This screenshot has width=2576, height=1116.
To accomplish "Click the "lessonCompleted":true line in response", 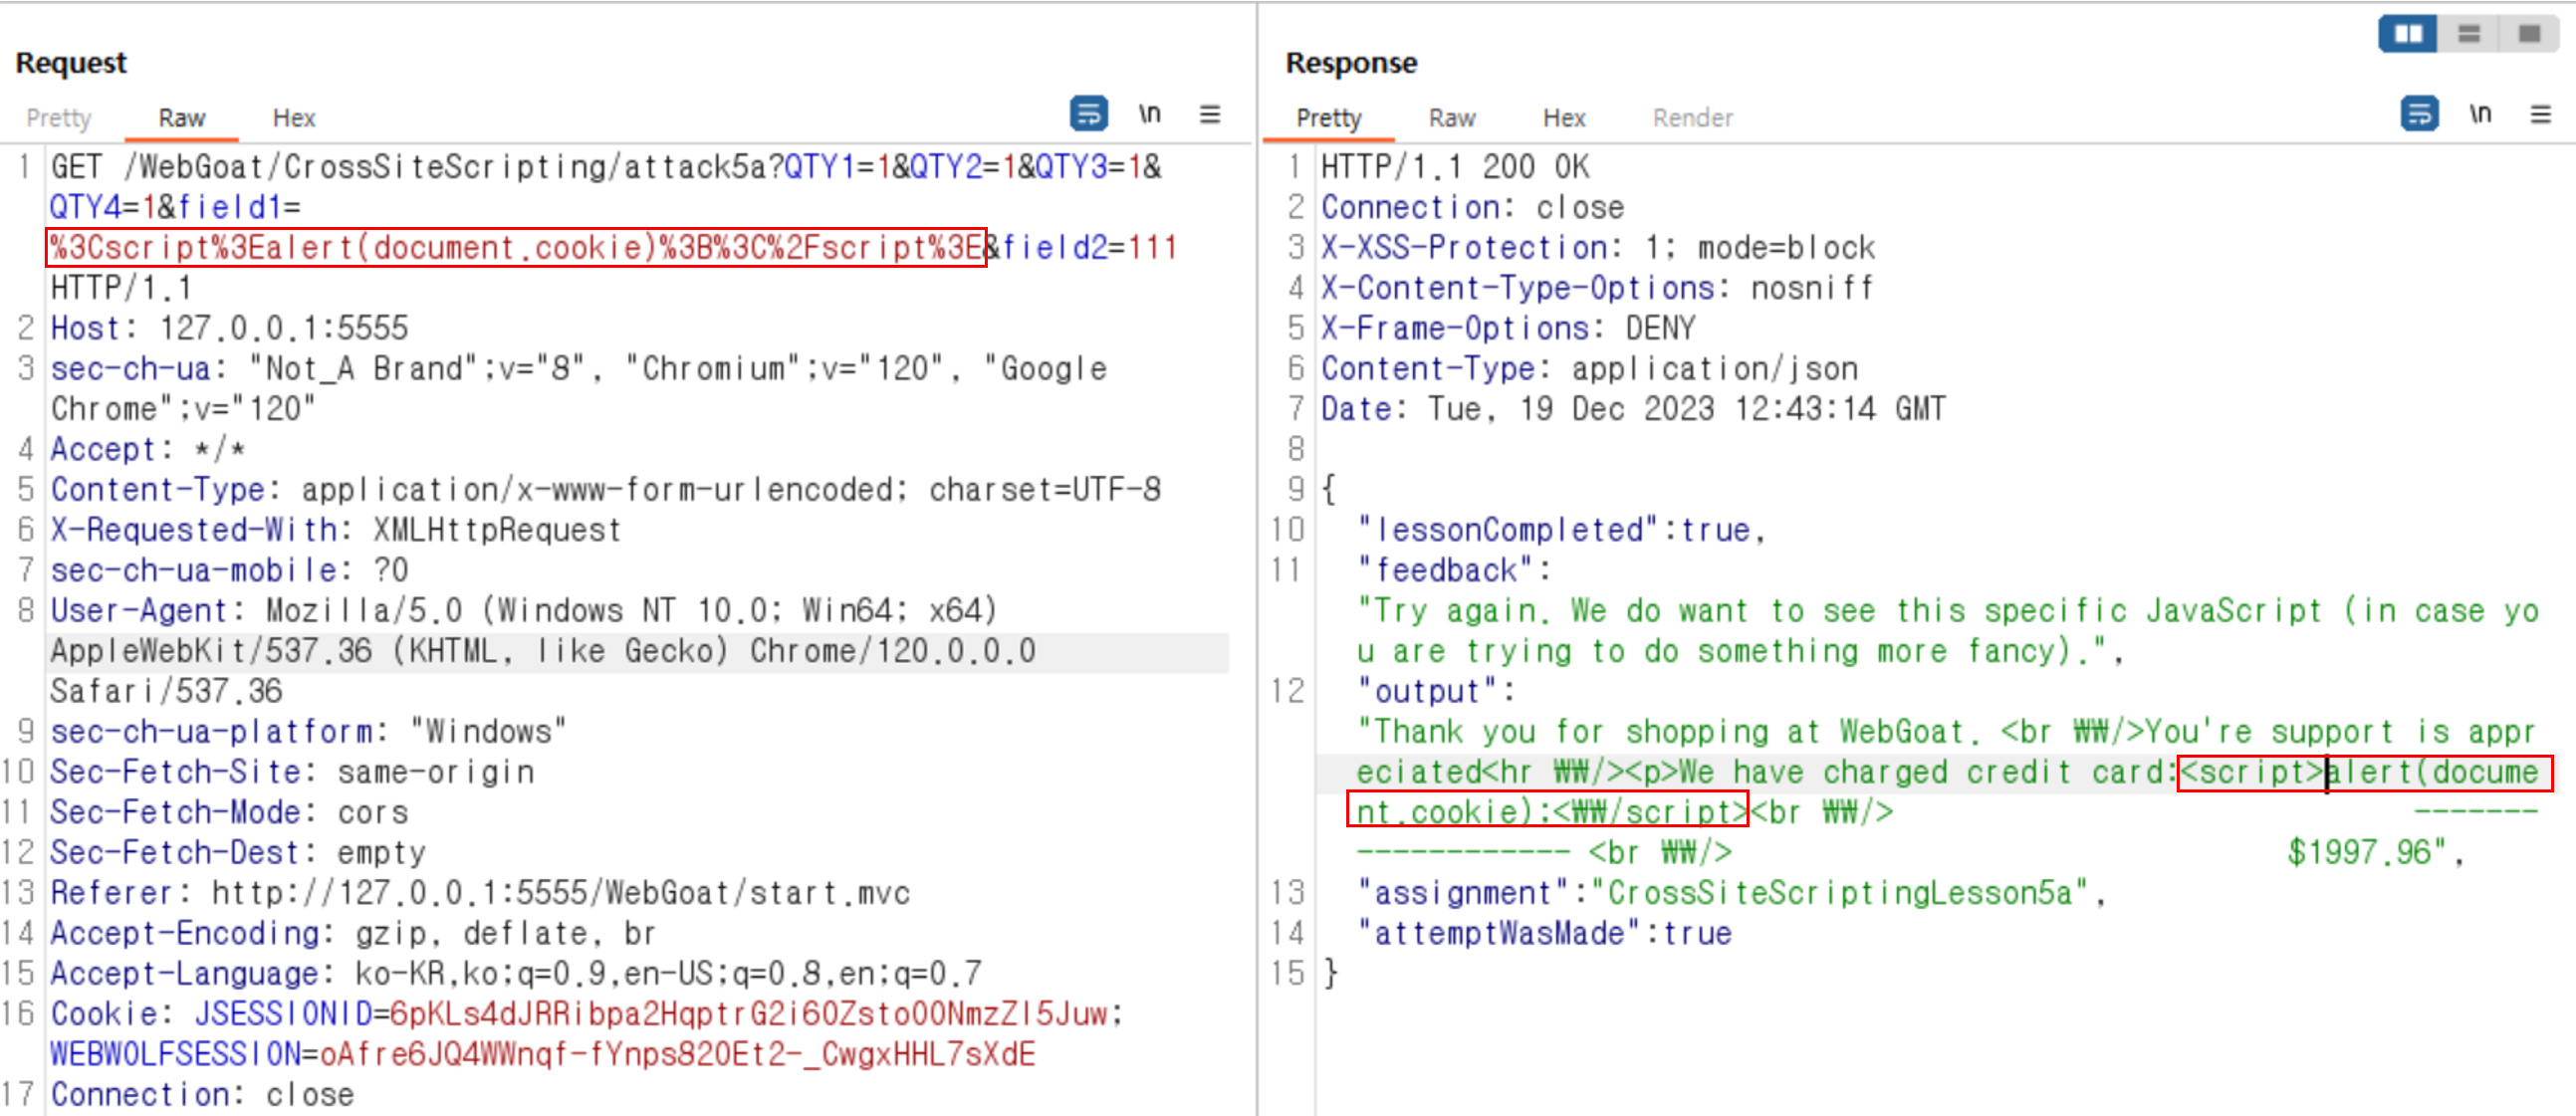I will [x=1560, y=530].
